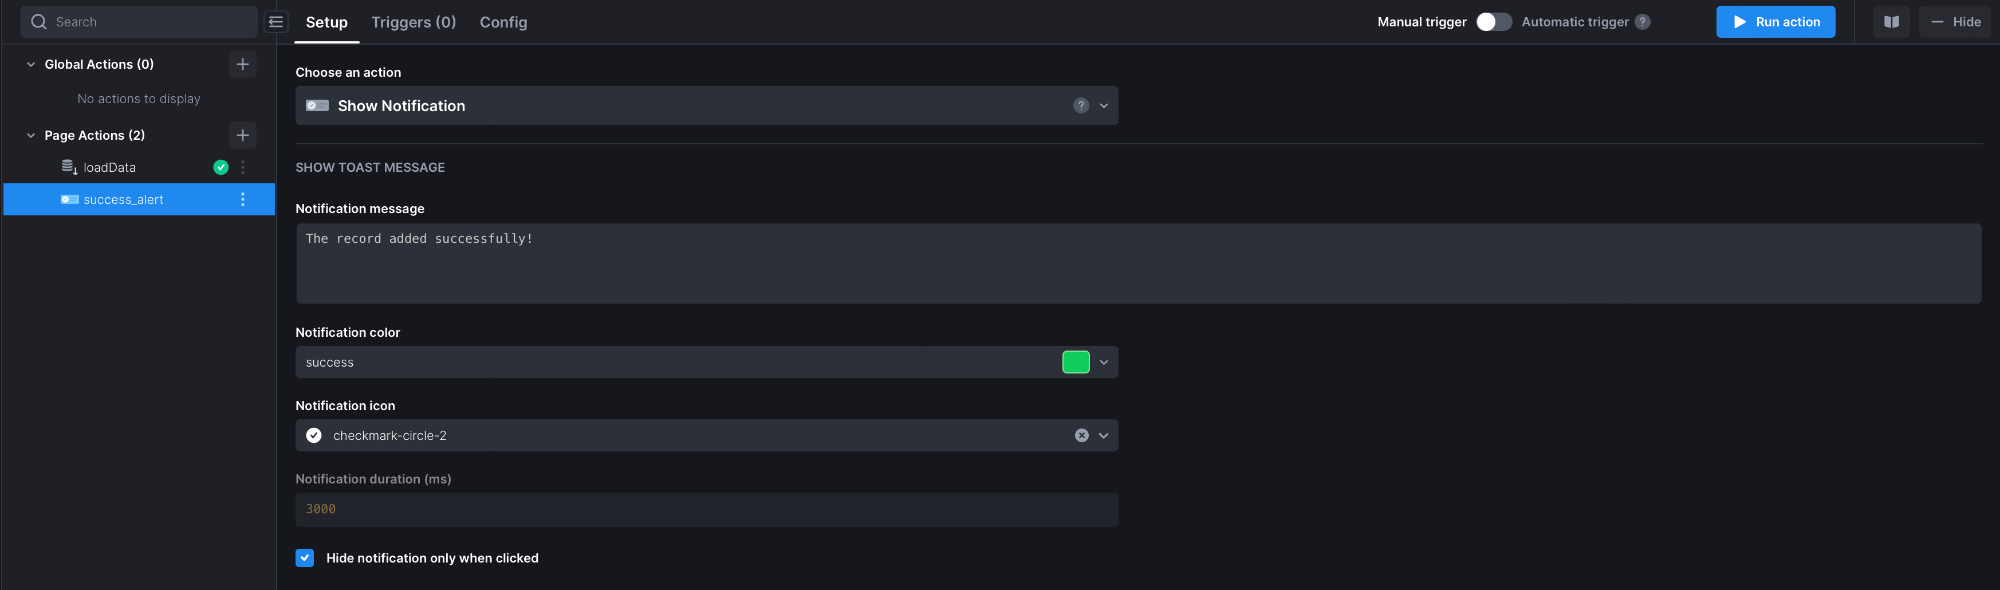The height and width of the screenshot is (590, 2000).
Task: Open the documentation book icon
Action: 1891,22
